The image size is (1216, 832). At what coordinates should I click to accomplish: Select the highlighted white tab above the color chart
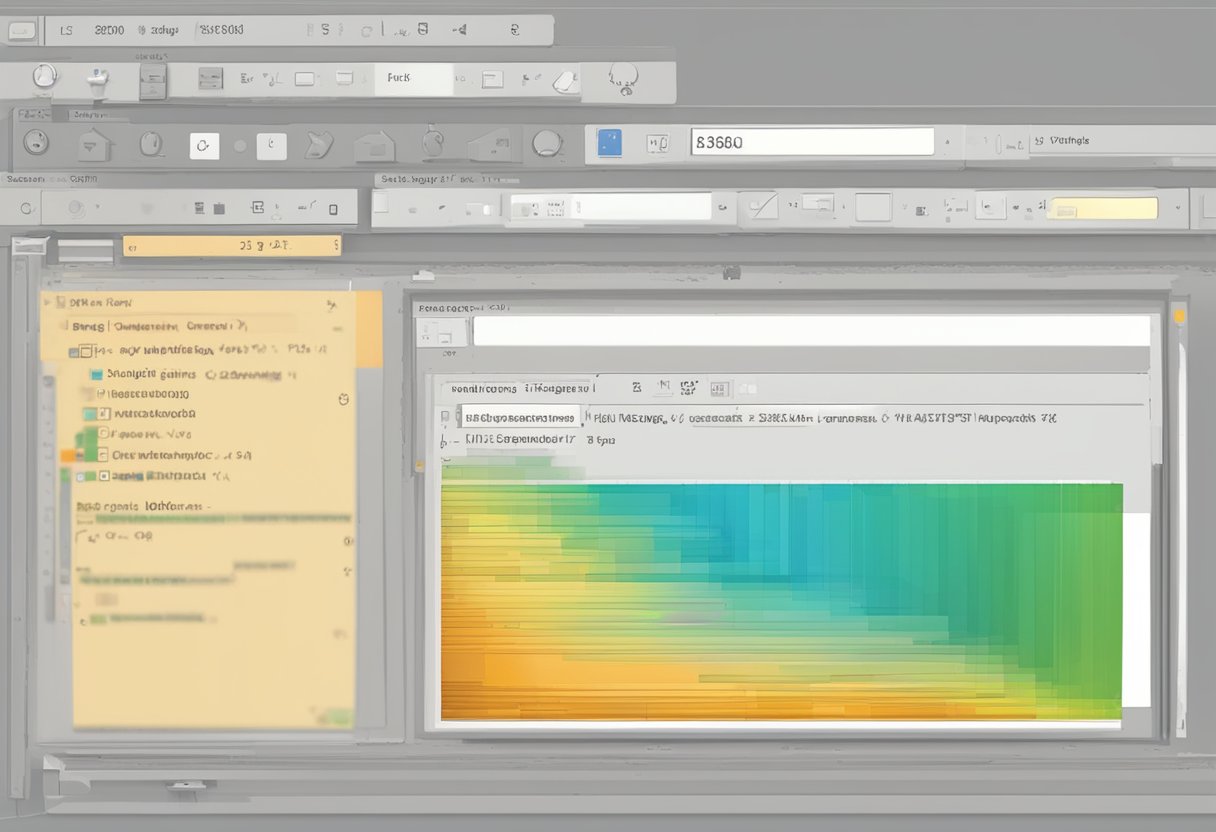519,418
